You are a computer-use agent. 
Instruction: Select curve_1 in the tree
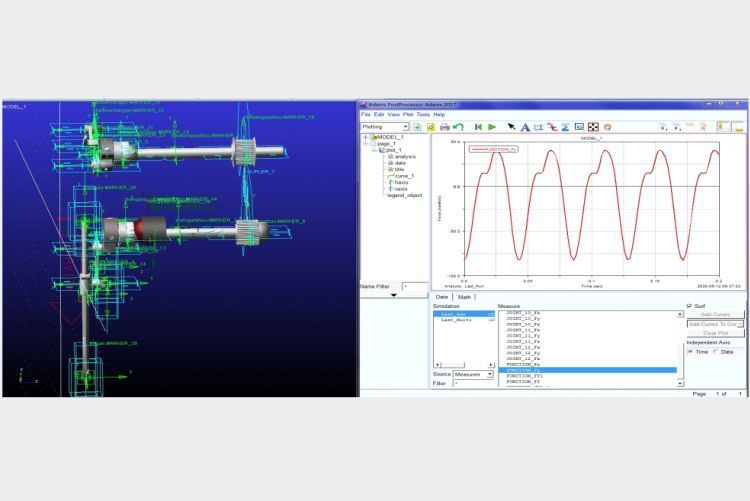[404, 176]
